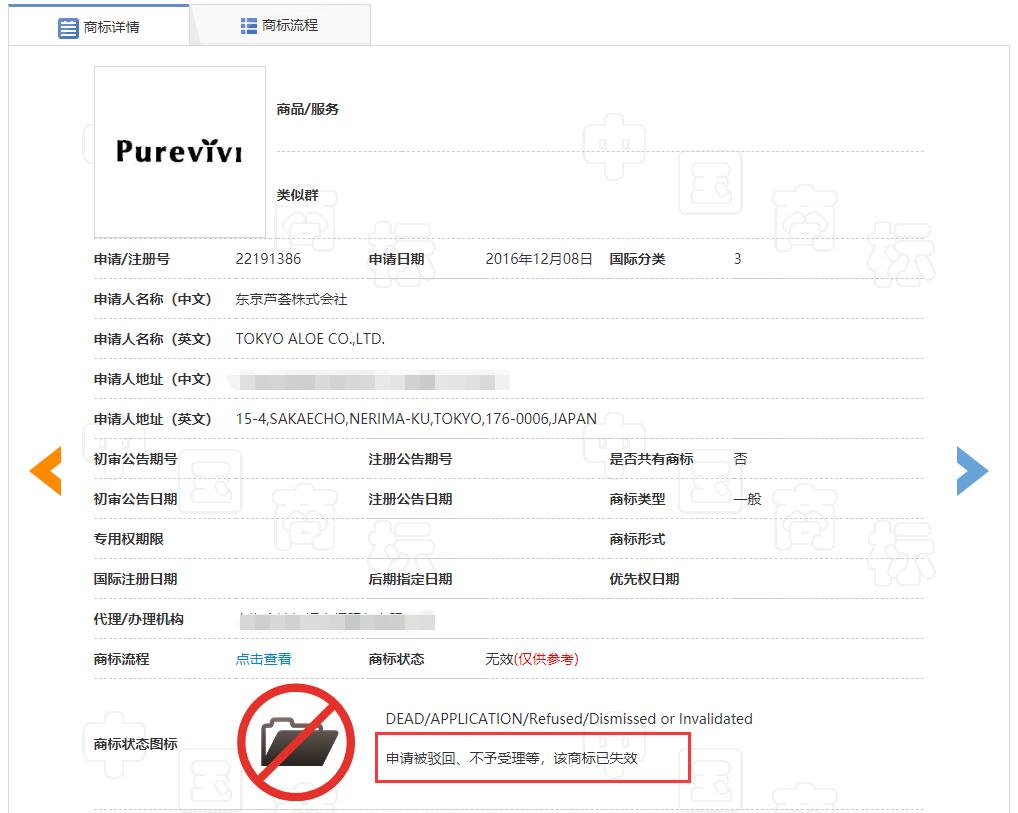Click the dead-application folder status icon
This screenshot has height=813, width=1018.
pos(296,742)
